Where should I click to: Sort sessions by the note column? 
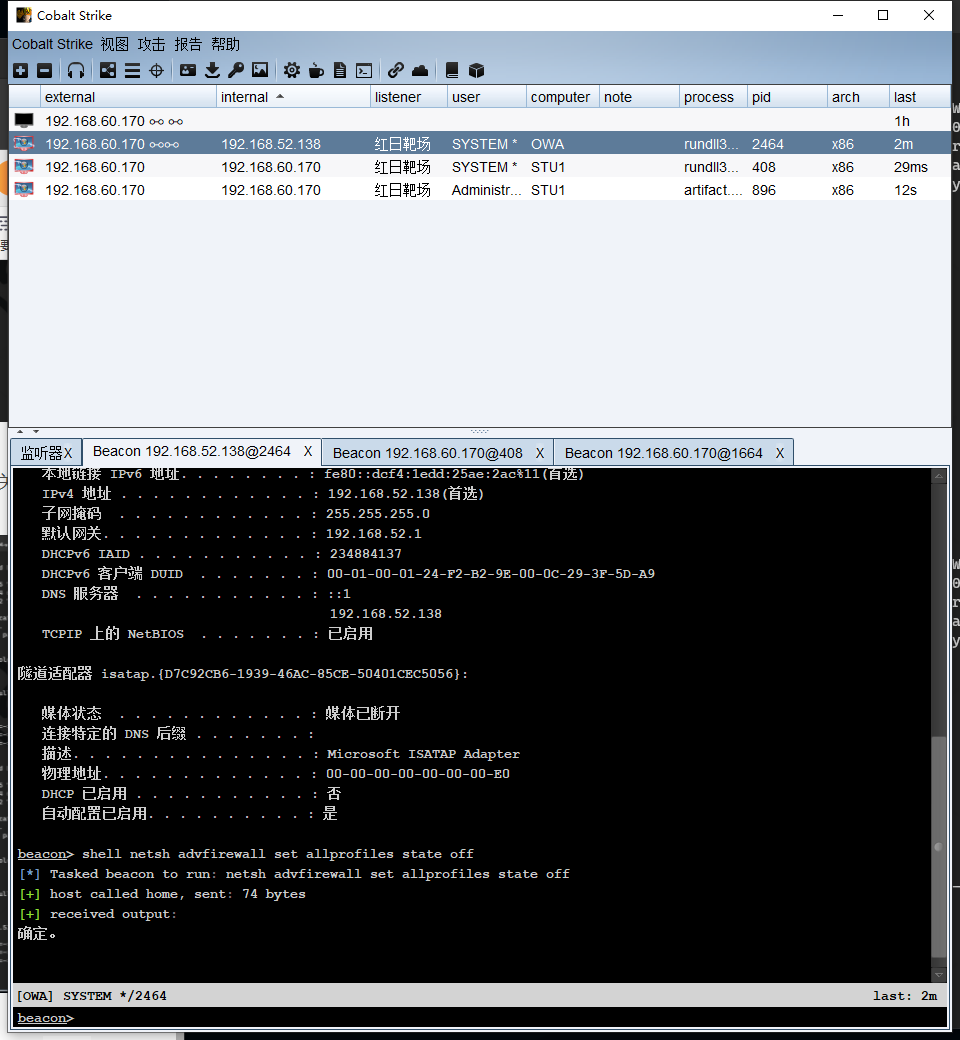[x=639, y=97]
